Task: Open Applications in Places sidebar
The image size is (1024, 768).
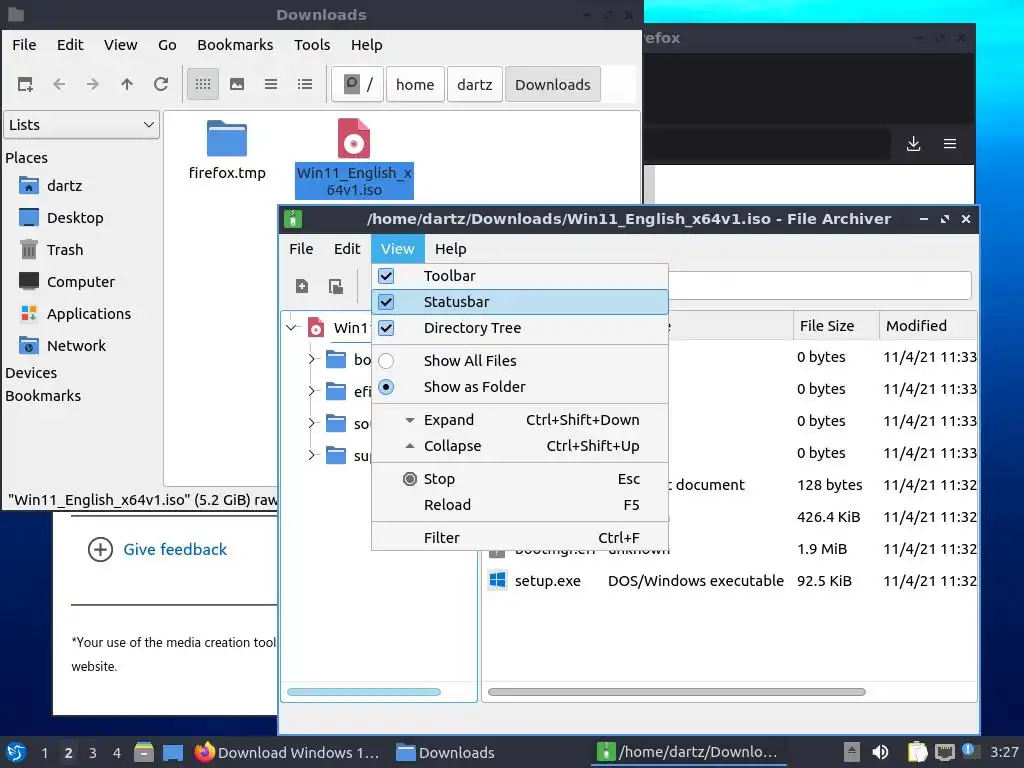Action: (74, 314)
